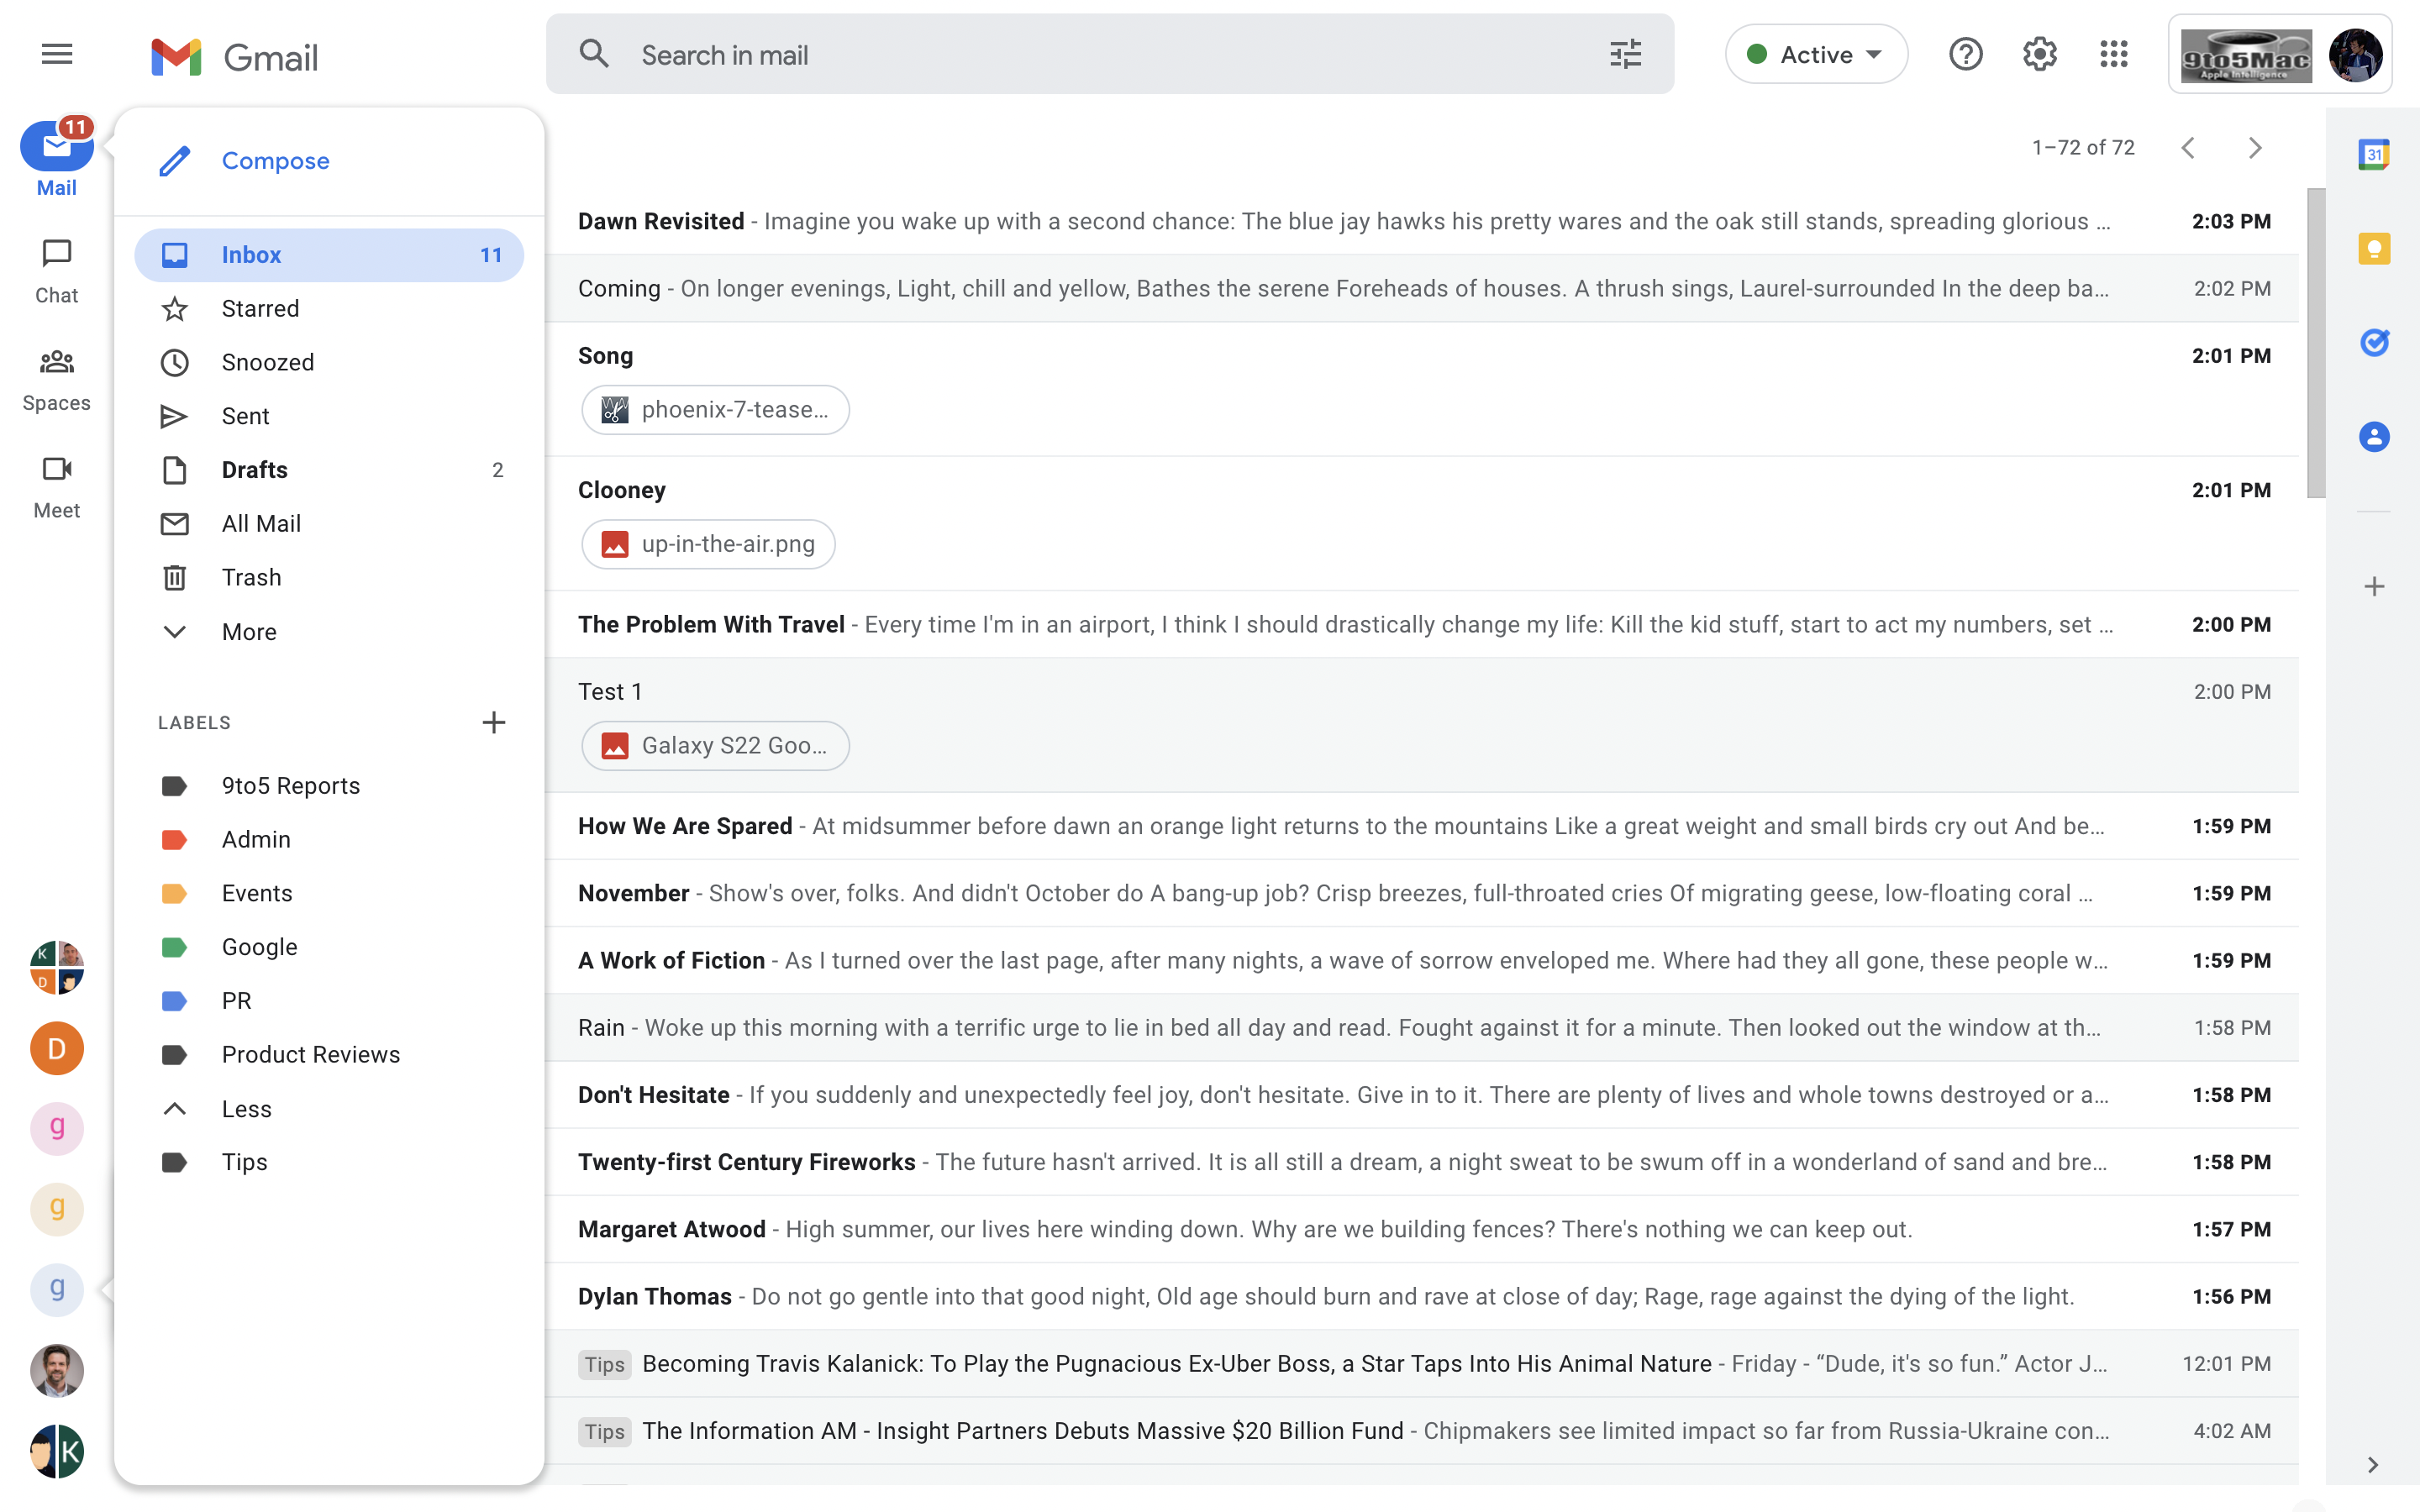Open Spaces from the left rail
The width and height of the screenshot is (2420, 1512).
coord(56,376)
